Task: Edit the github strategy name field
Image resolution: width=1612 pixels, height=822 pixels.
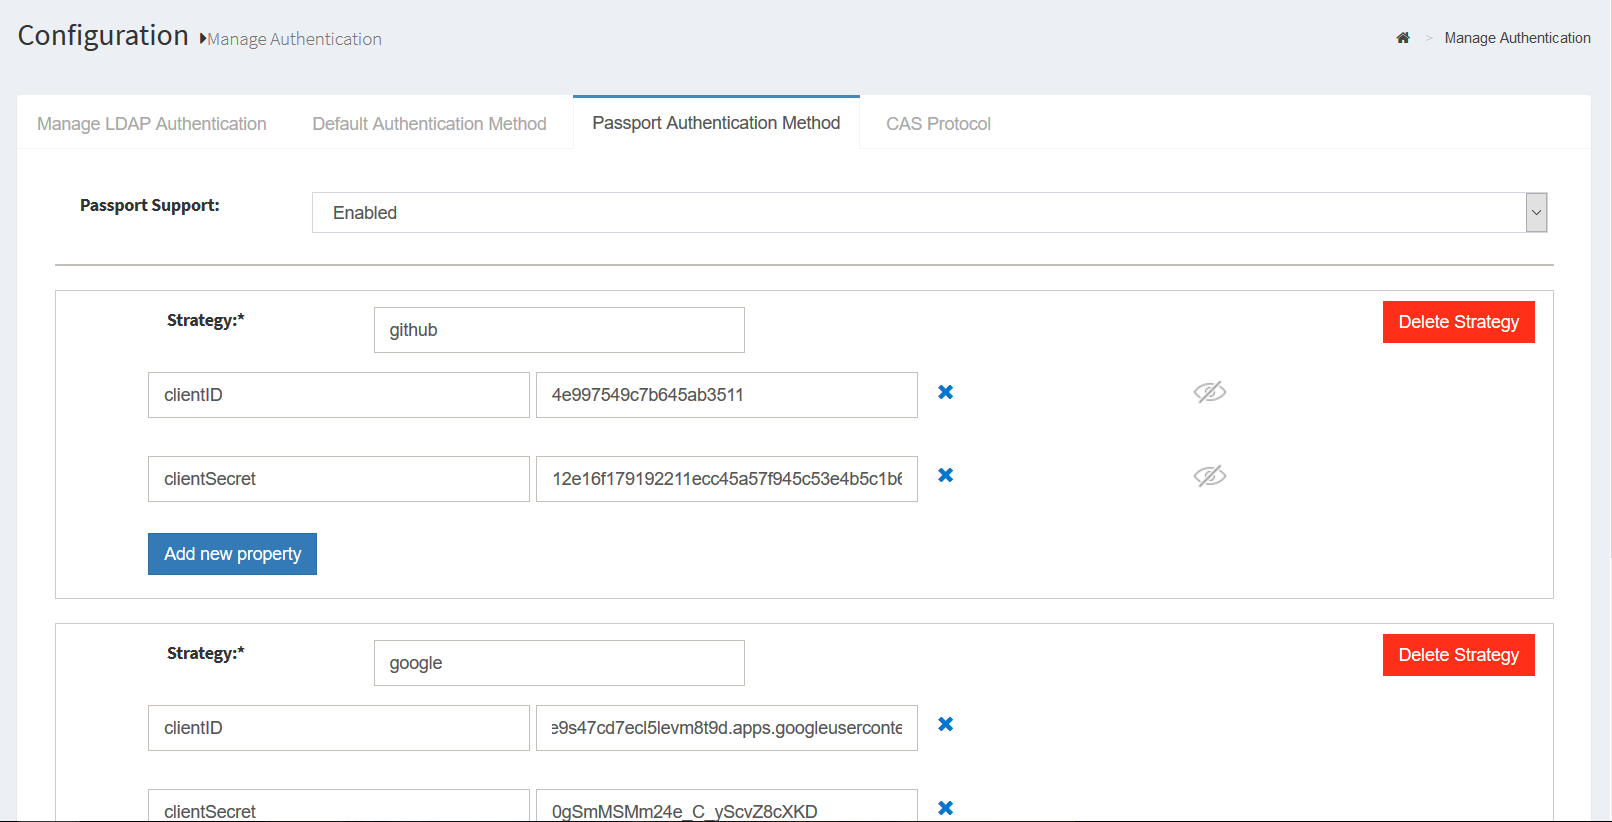Action: pyautogui.click(x=559, y=330)
